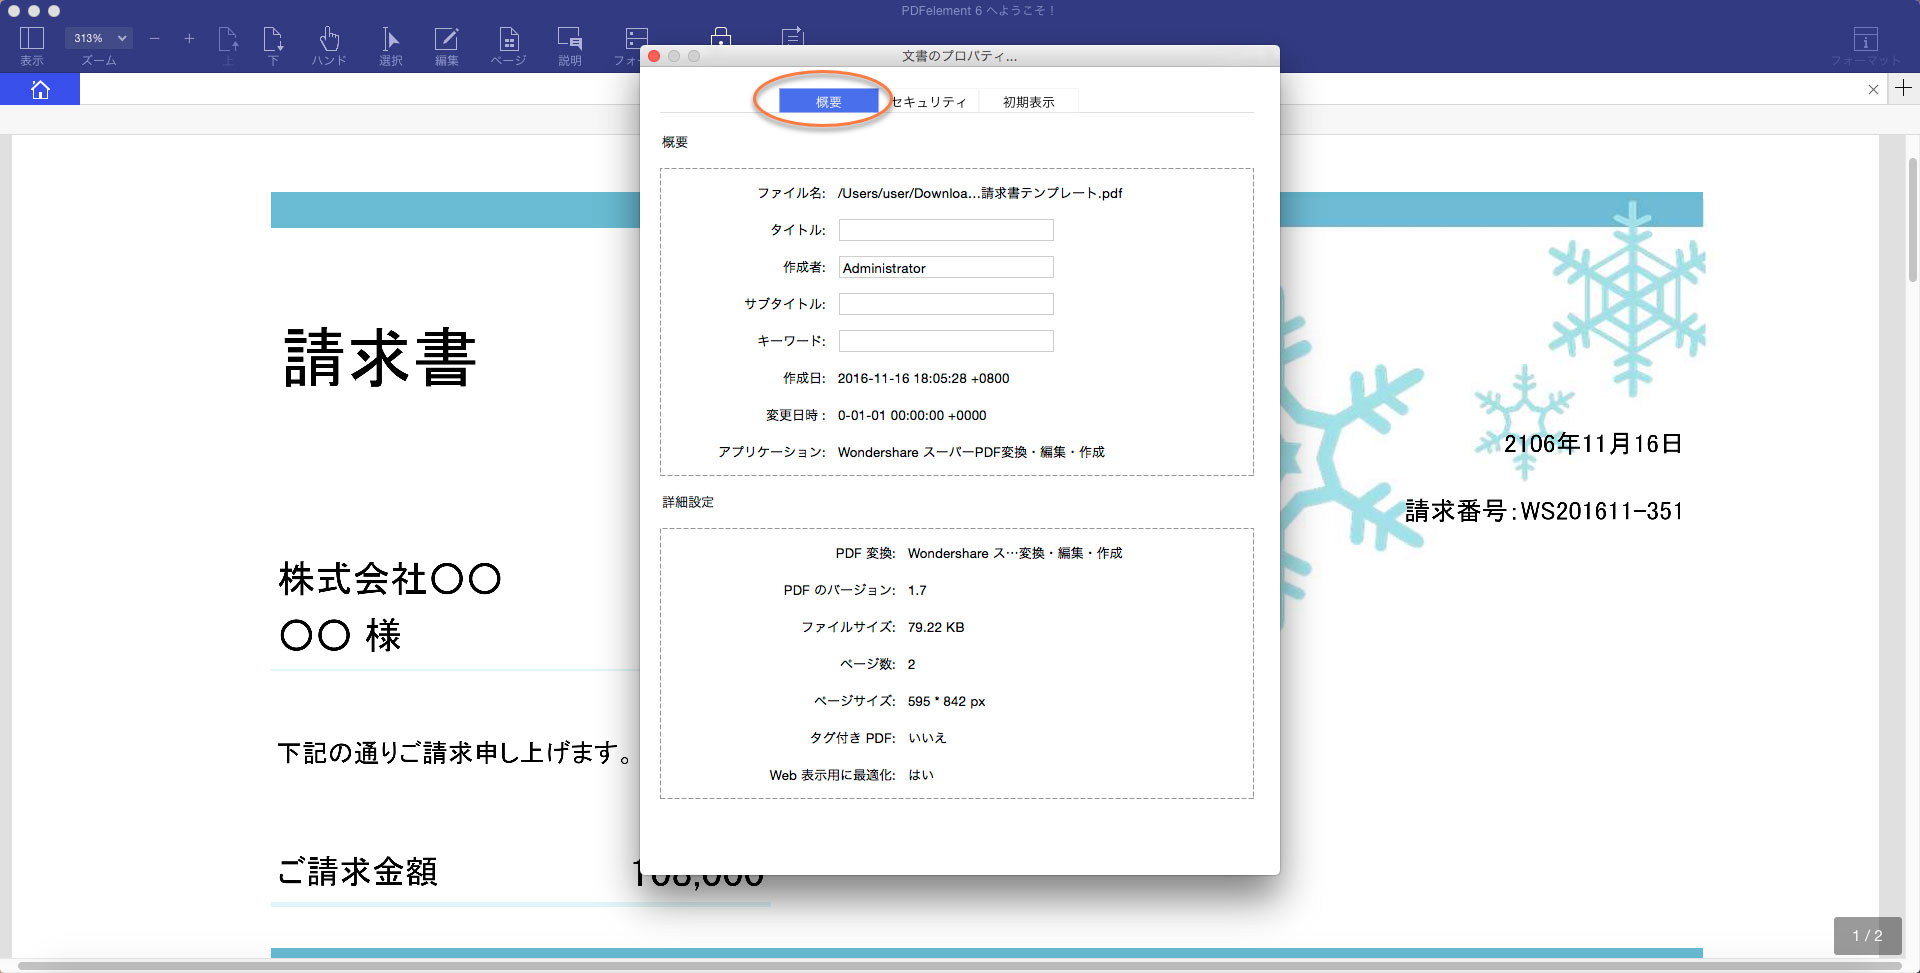Click the タグ付き PDF value いいえ
Image resolution: width=1920 pixels, height=973 pixels.
point(927,738)
